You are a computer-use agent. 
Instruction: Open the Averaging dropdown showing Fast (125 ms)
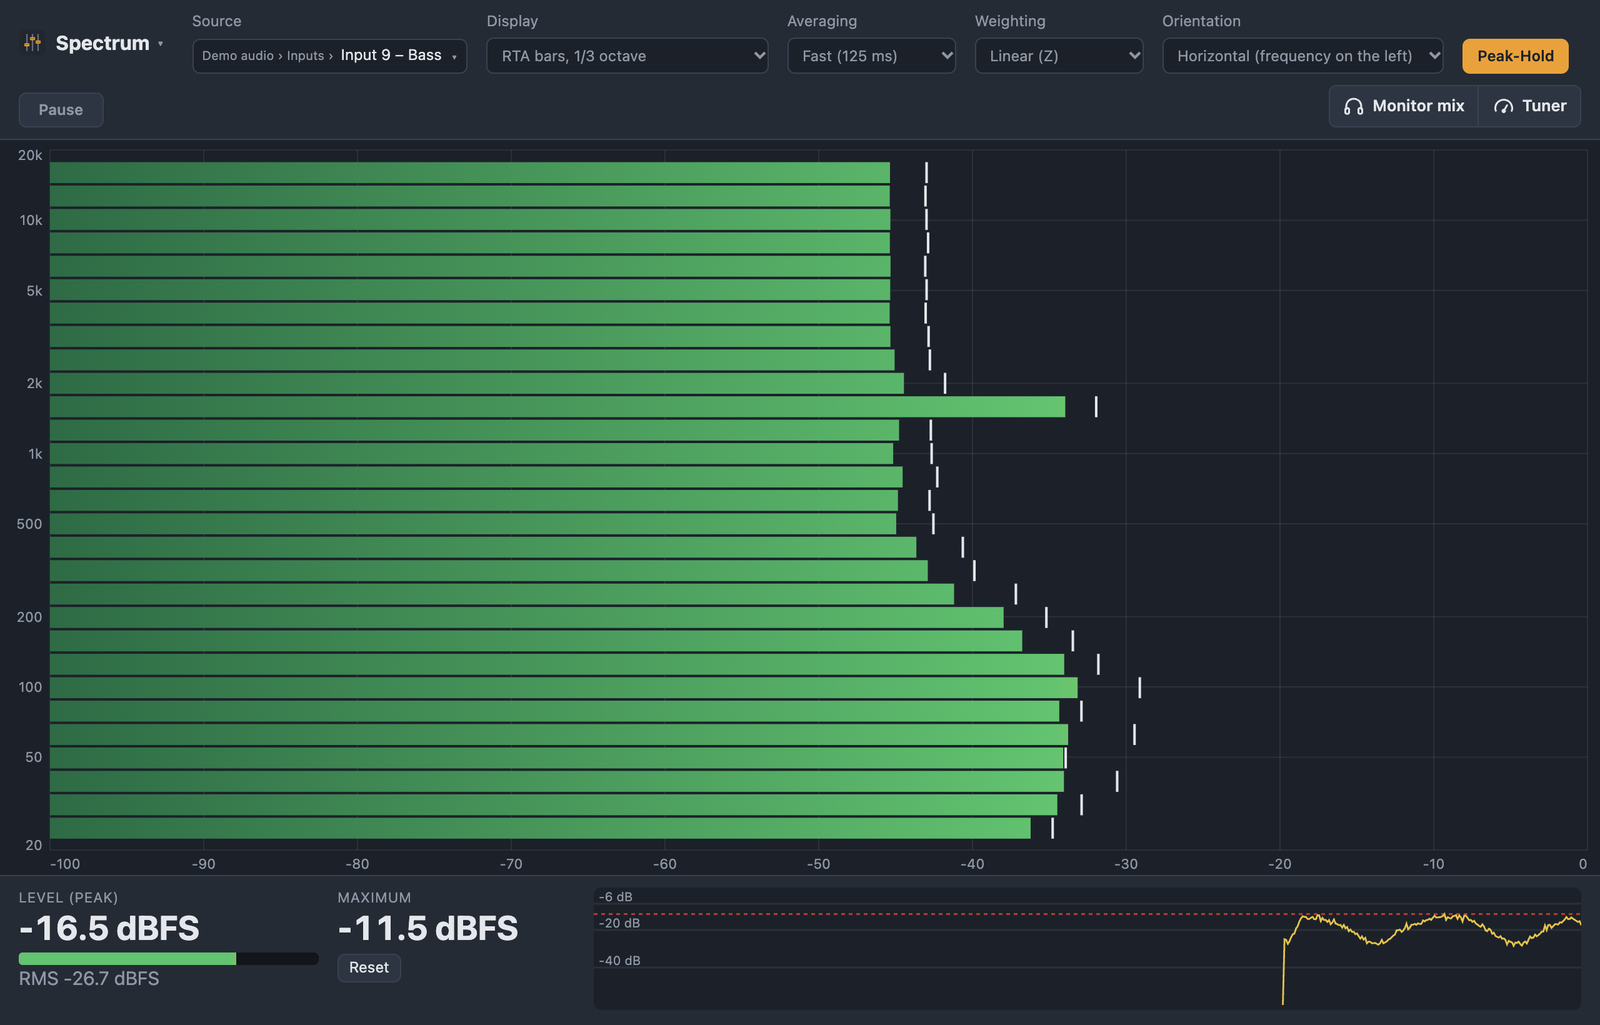pos(871,56)
